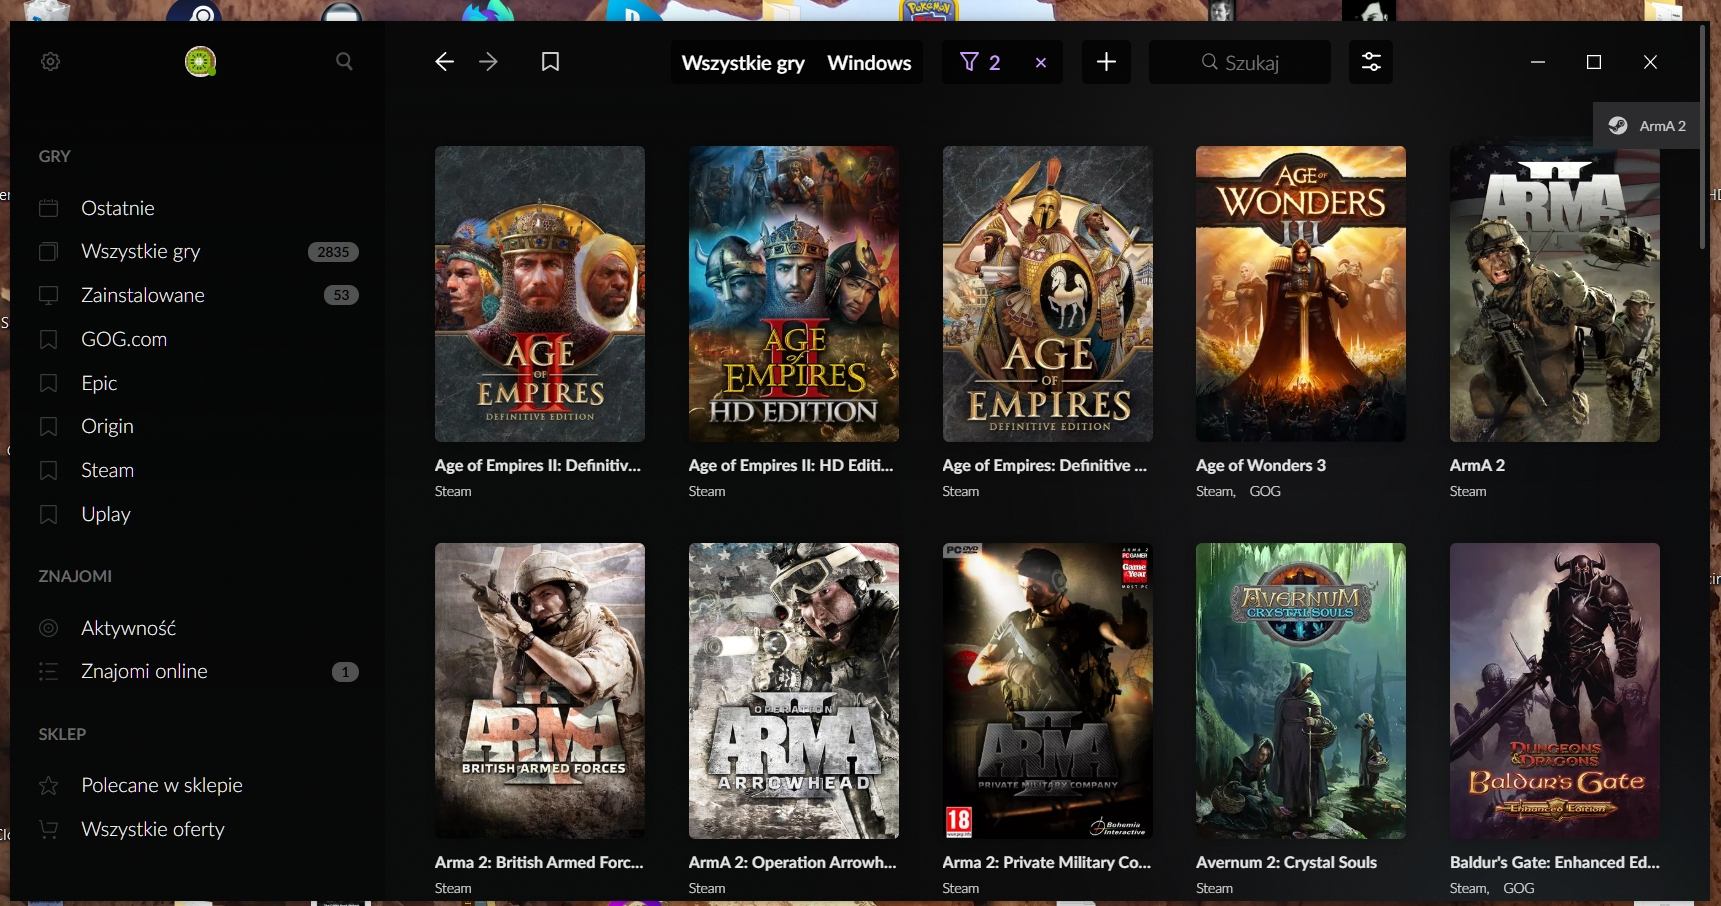The height and width of the screenshot is (906, 1721).
Task: Click the library vertical scrollbar
Action: (x=1703, y=137)
